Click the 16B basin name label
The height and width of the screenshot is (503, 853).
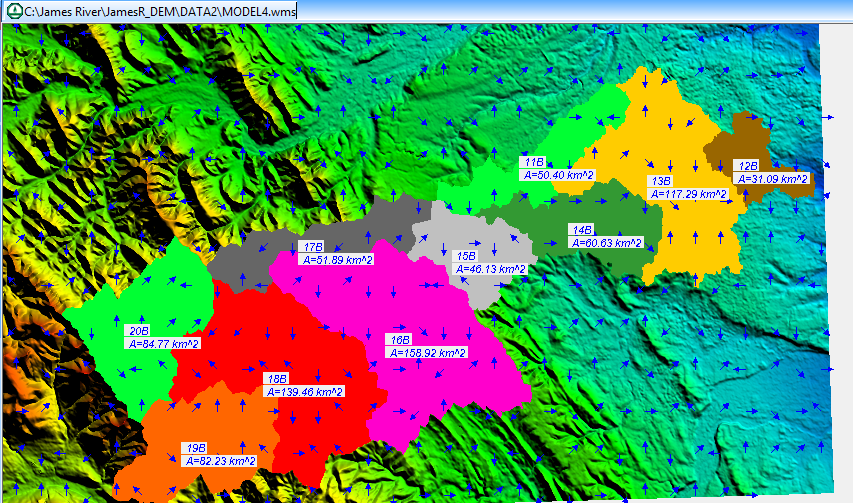coord(399,340)
